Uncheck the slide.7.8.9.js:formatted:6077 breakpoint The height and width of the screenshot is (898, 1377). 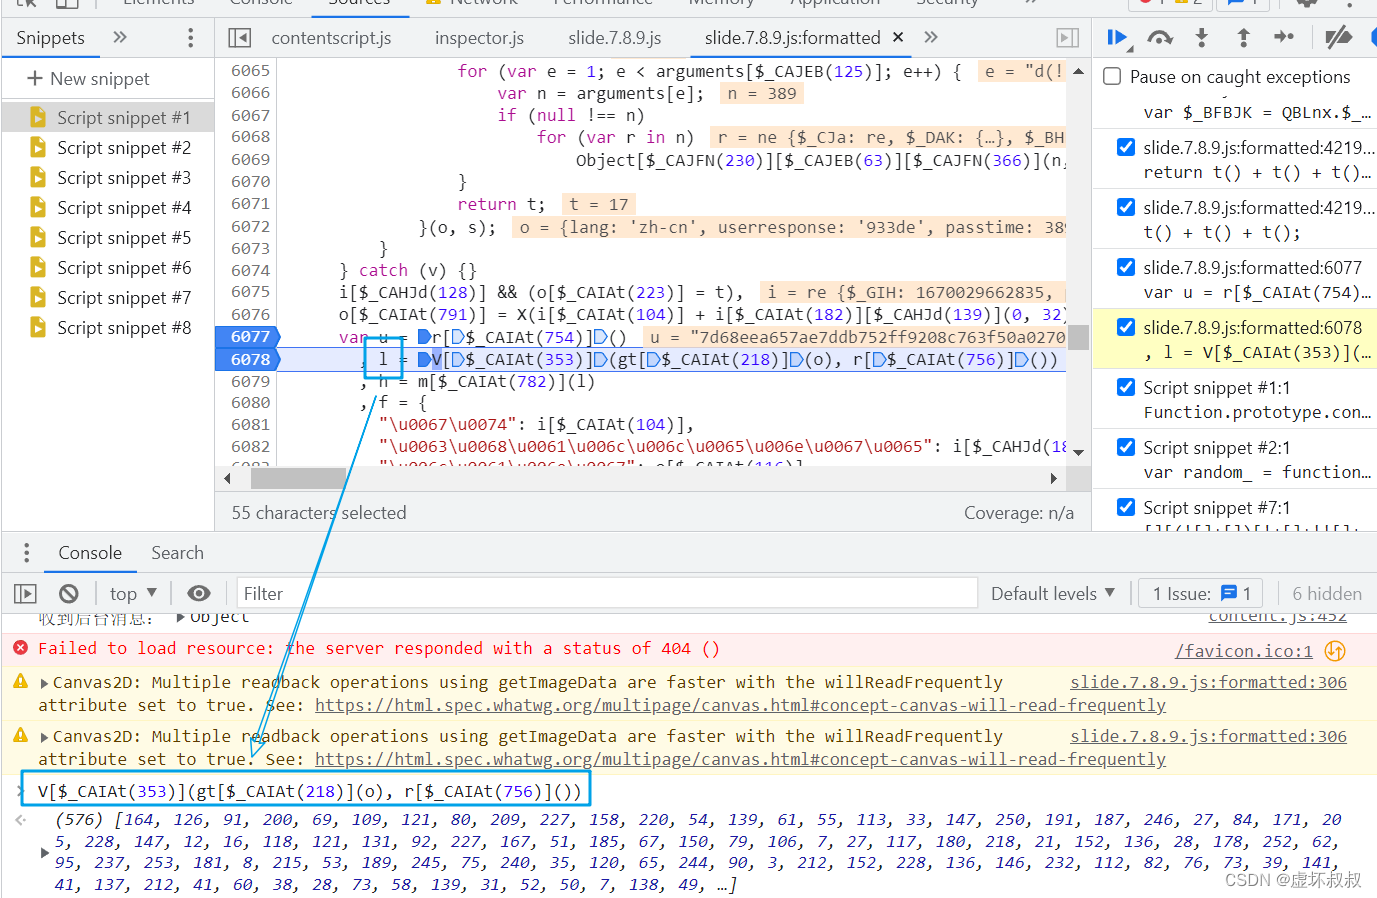click(x=1126, y=267)
